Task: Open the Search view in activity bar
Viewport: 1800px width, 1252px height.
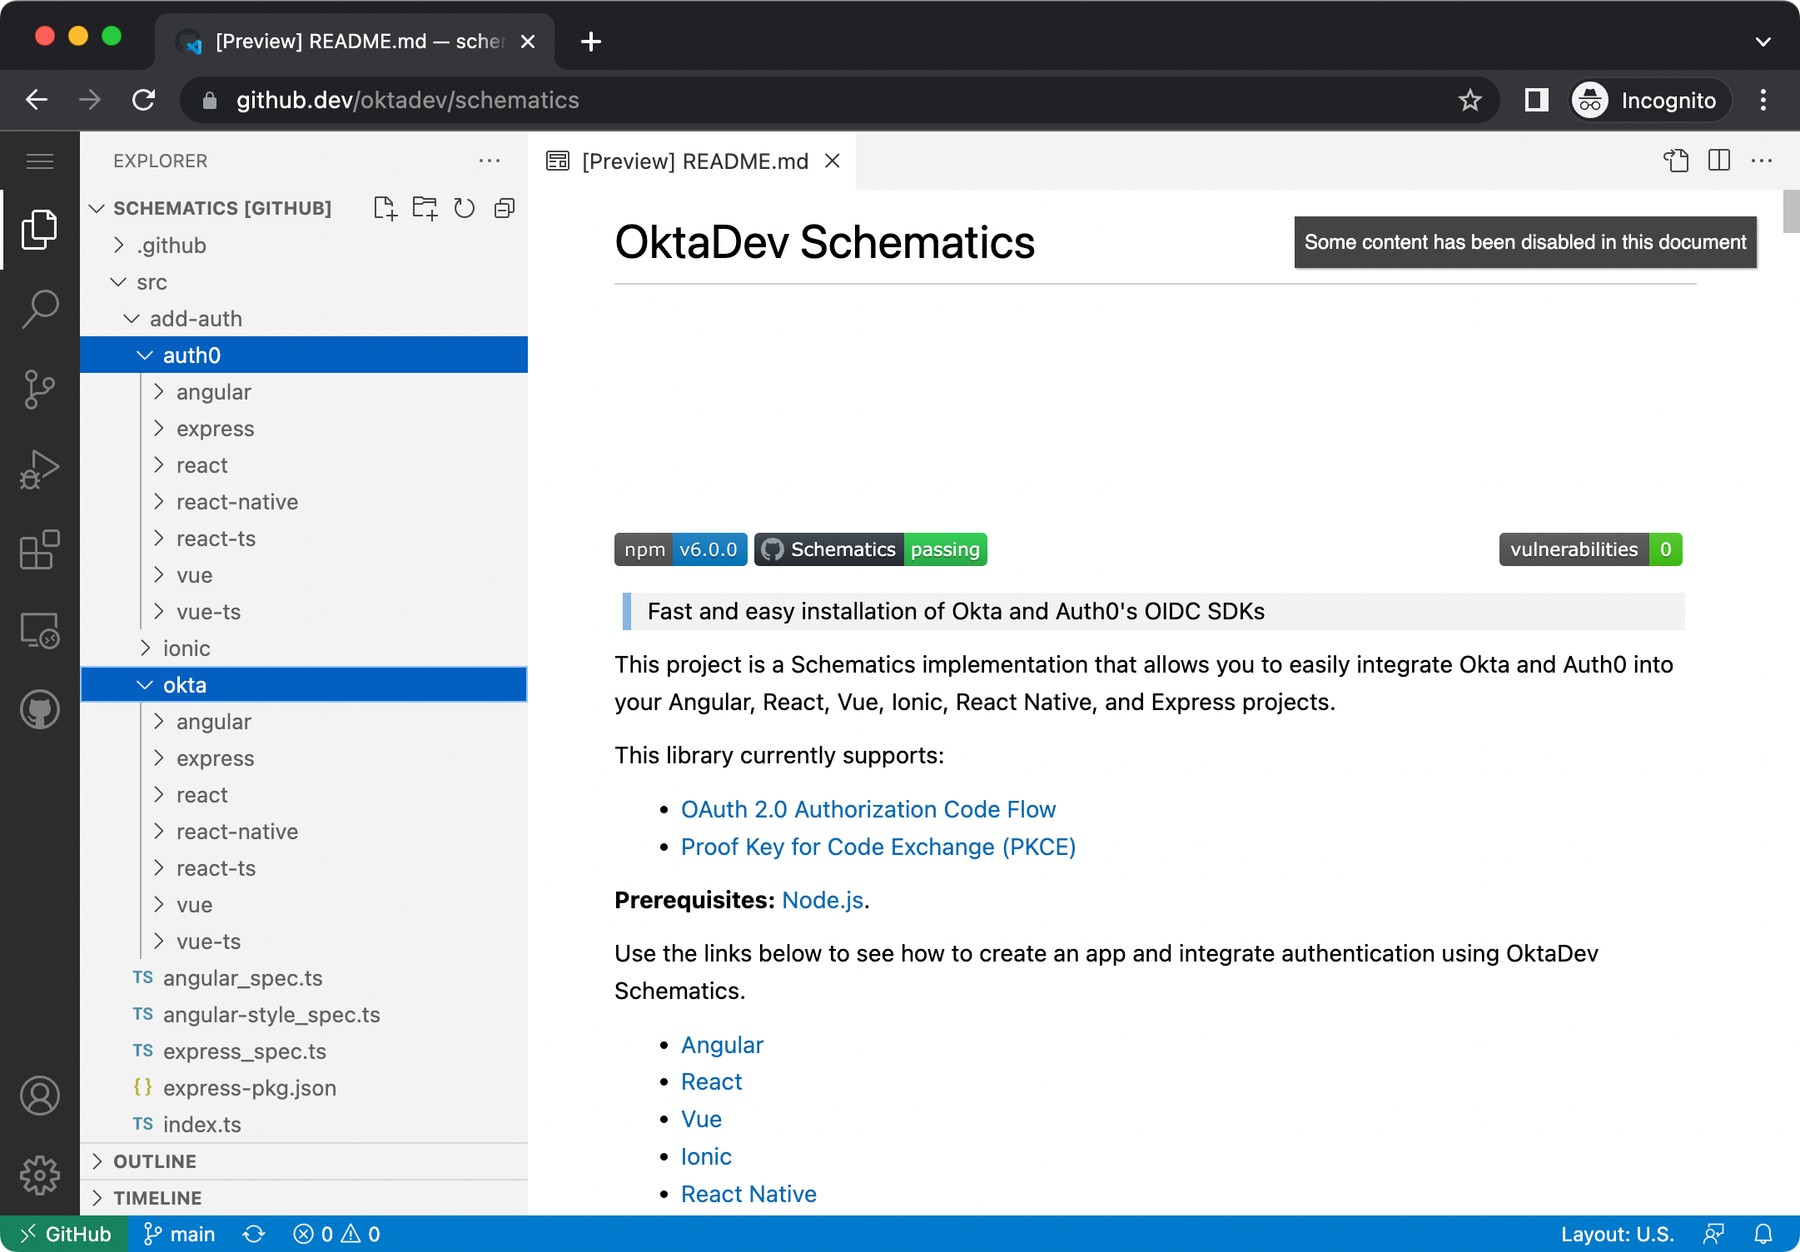Action: coord(40,309)
